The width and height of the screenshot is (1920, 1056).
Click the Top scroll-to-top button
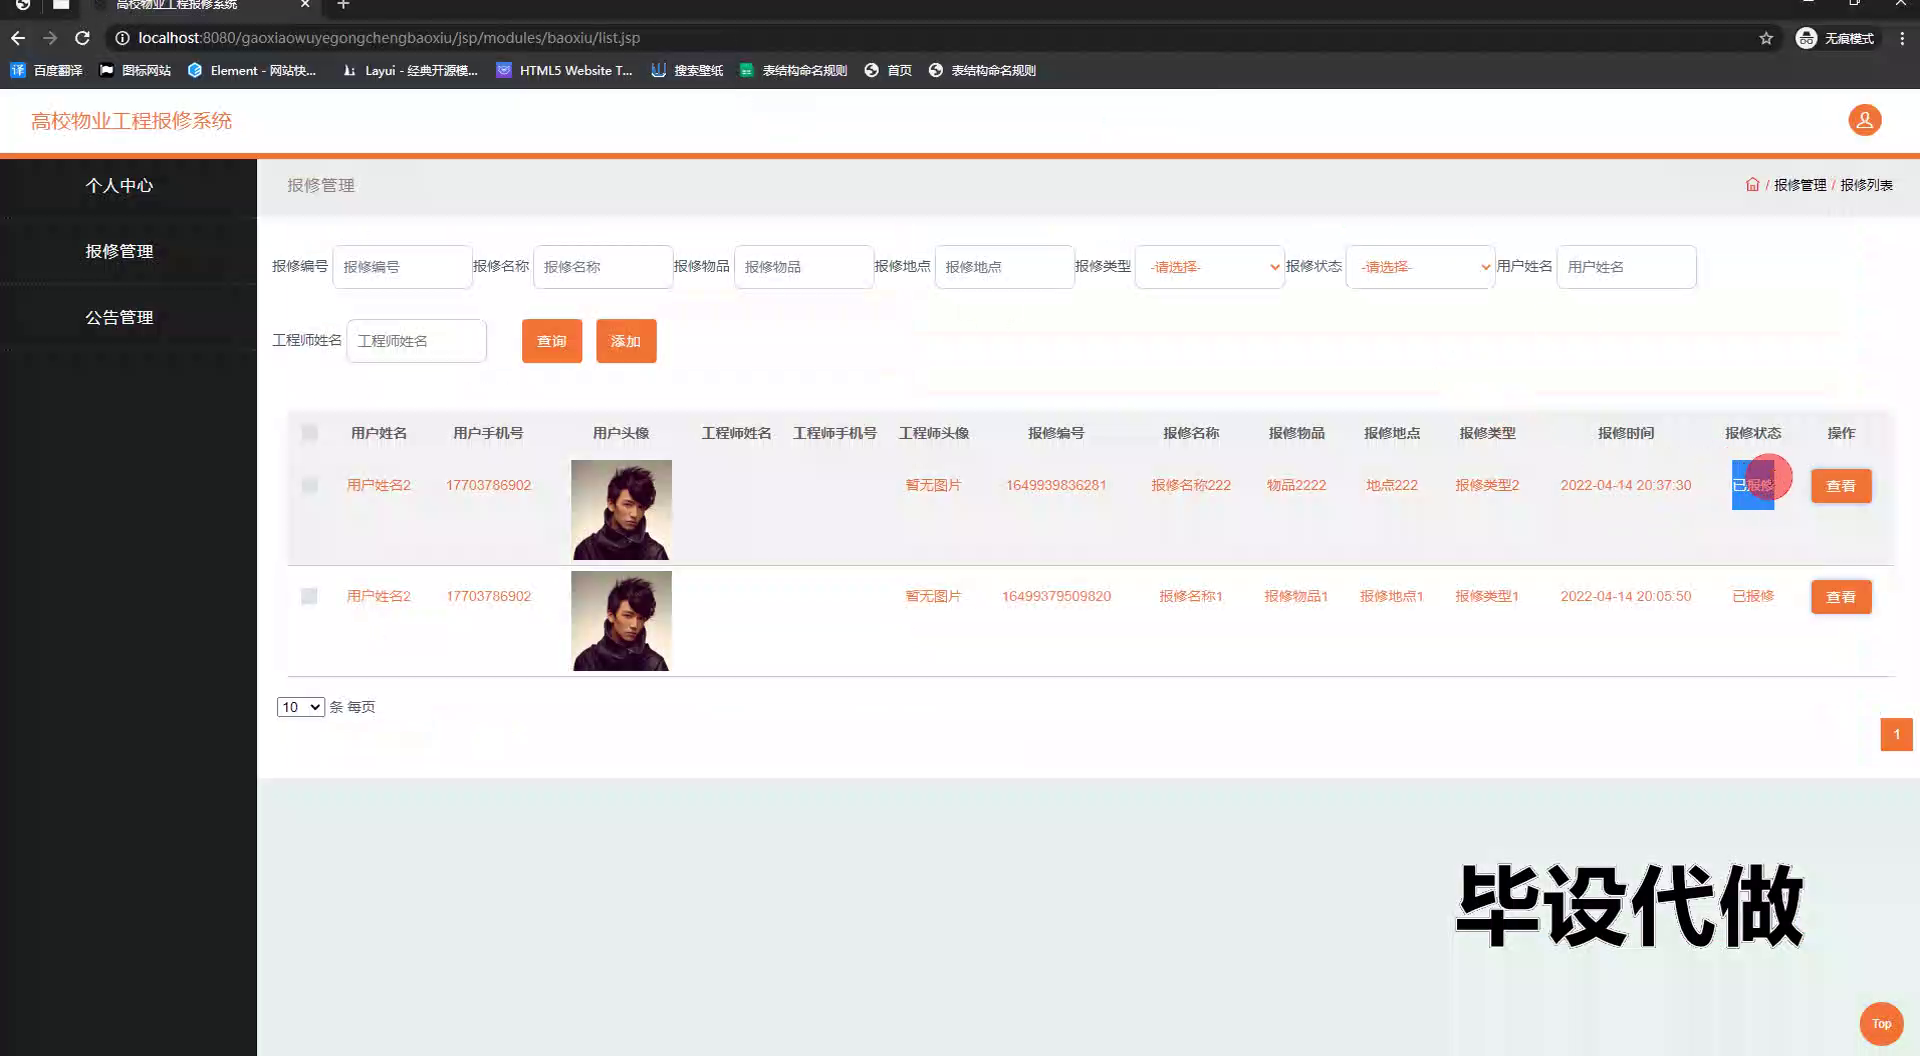1881,1023
